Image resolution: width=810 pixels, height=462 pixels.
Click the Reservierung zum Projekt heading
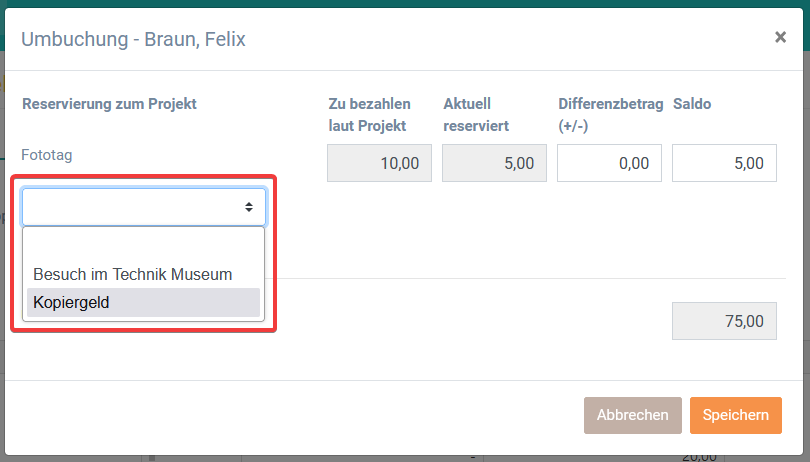click(x=109, y=103)
